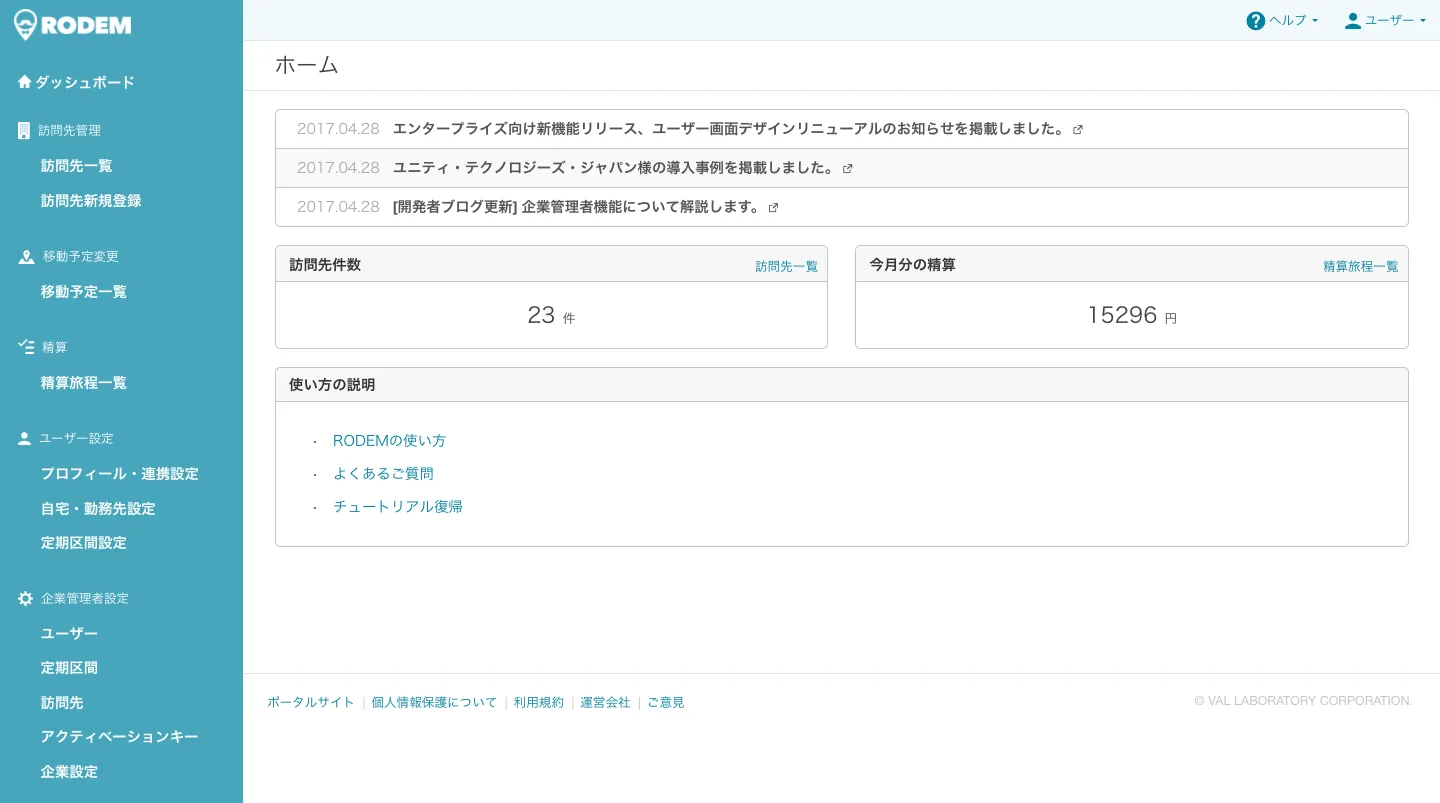1440x803 pixels.
Task: Click external link icon after ユニティ・テクノロジーズ news
Action: (847, 169)
